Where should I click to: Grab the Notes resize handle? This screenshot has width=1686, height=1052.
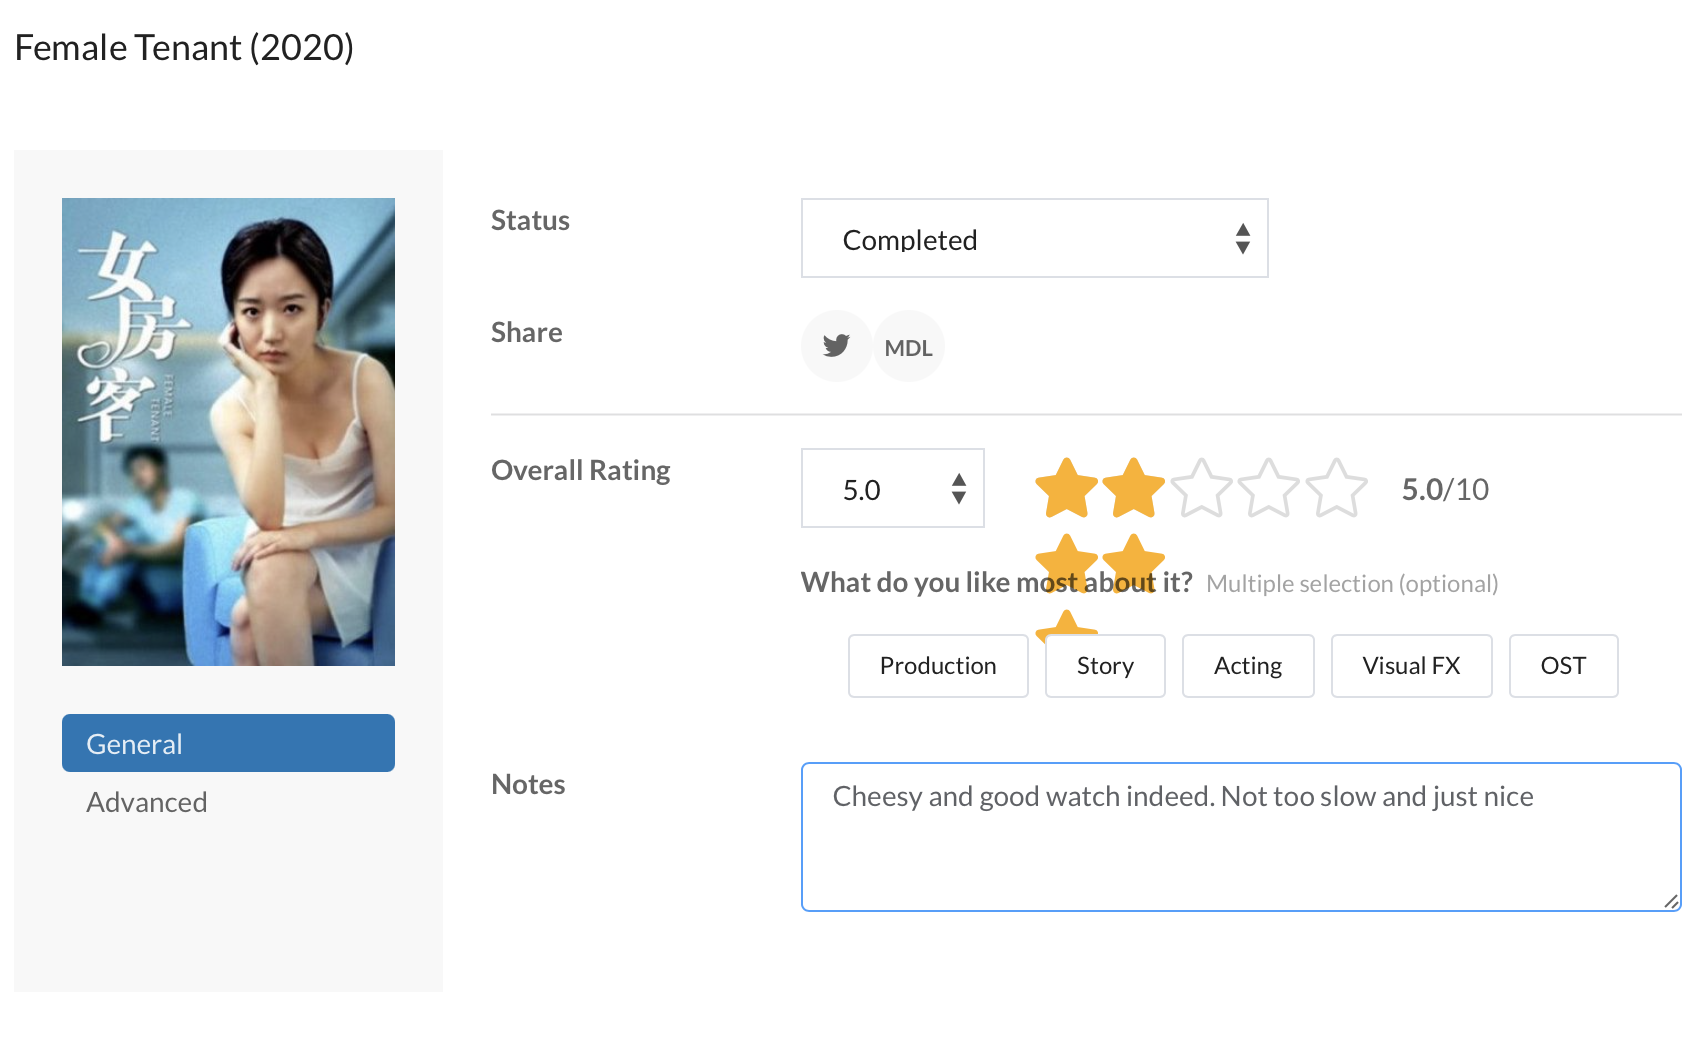tap(1670, 901)
